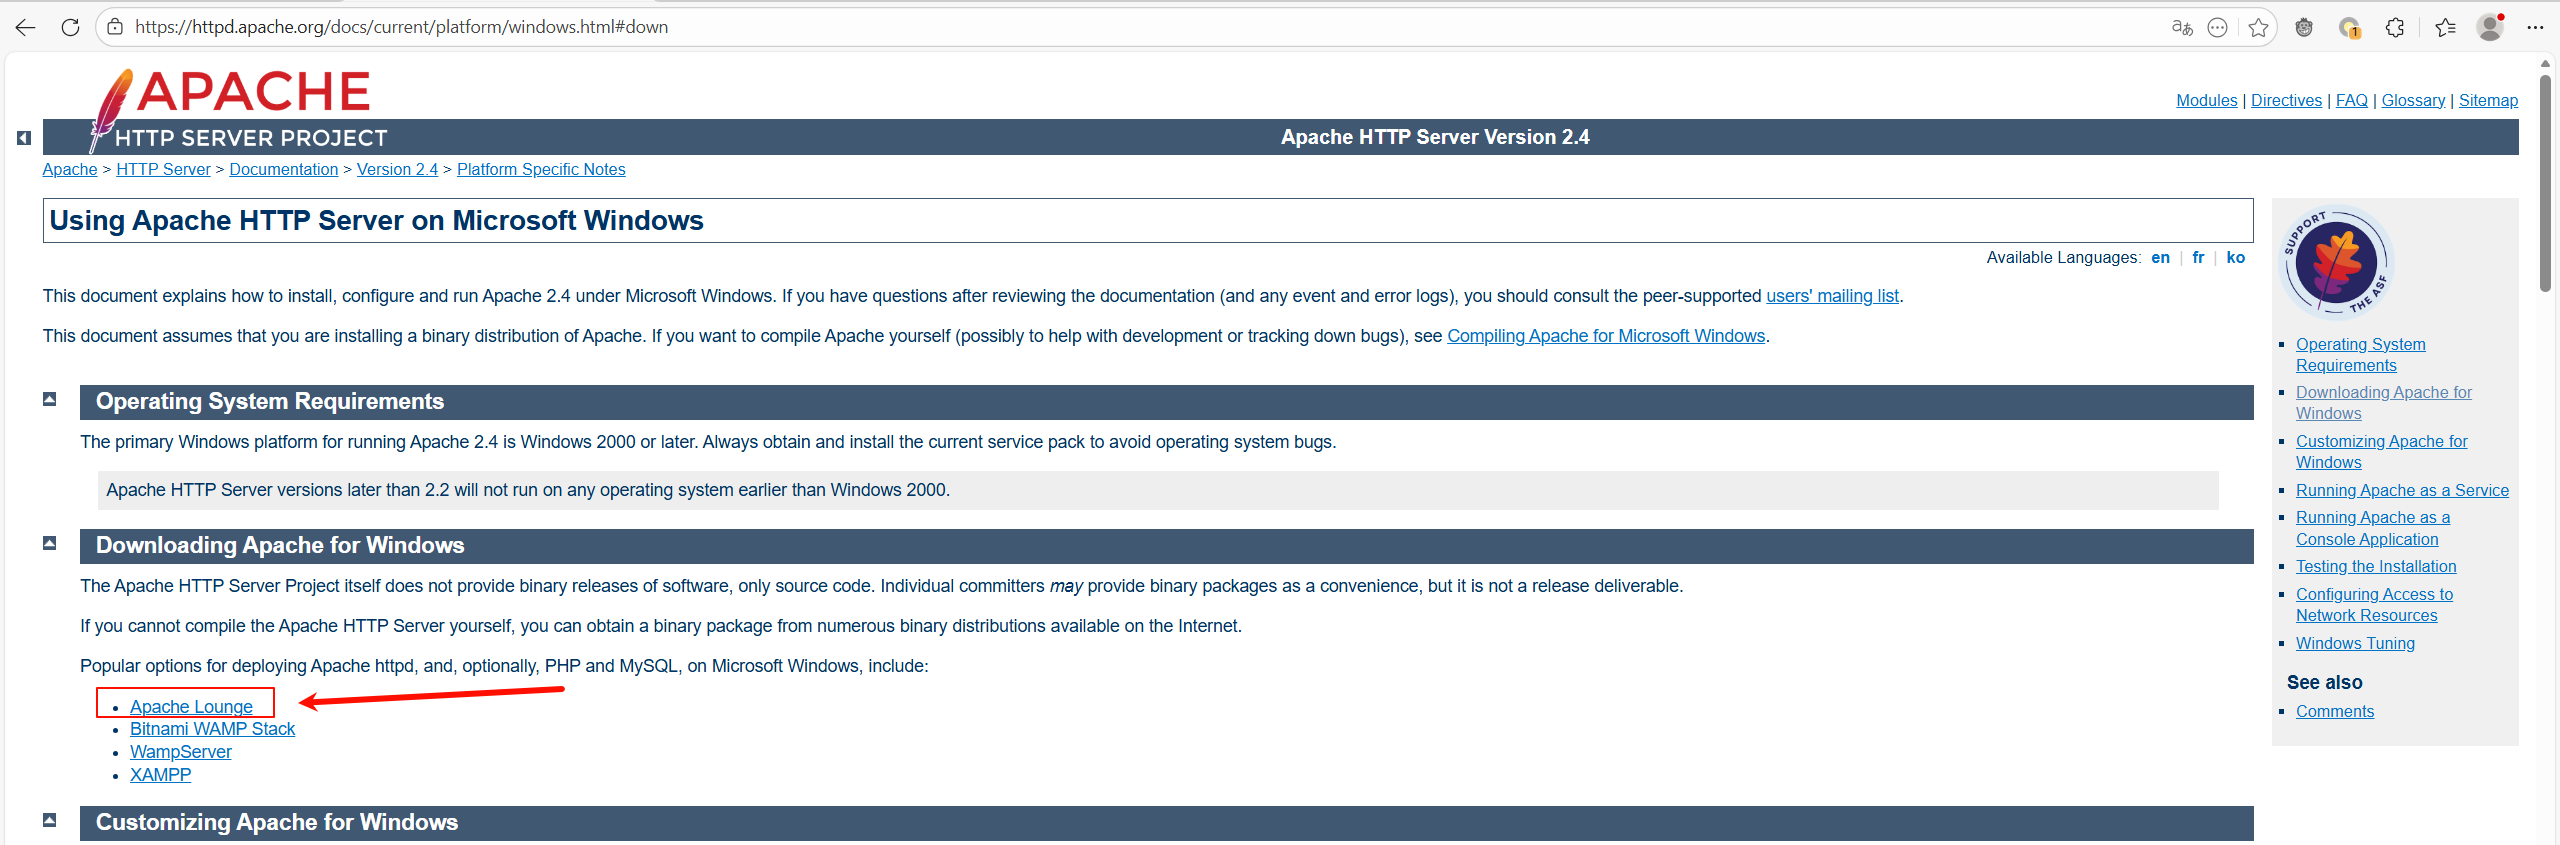Open the Glossary link

pos(2413,100)
